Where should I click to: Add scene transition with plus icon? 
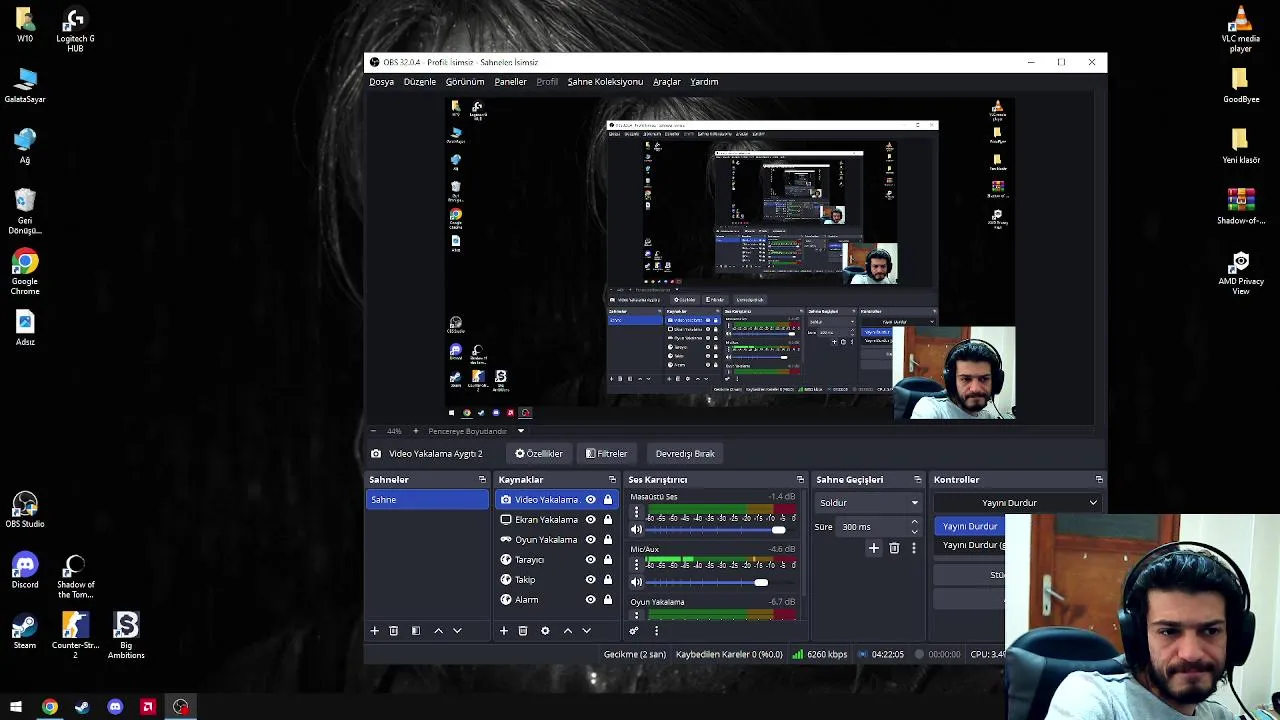click(874, 548)
